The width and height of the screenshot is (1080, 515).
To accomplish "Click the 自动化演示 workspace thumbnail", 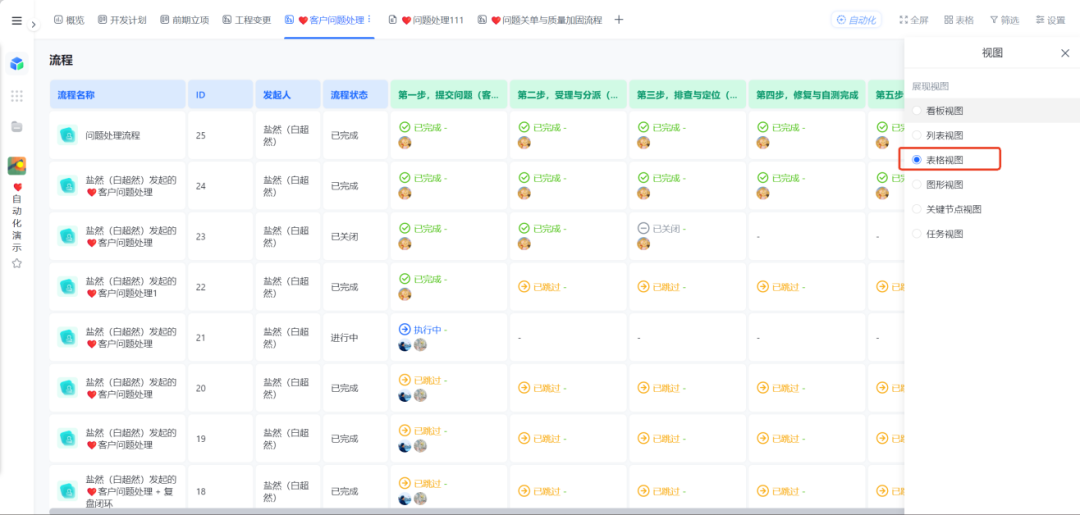I will (x=17, y=166).
